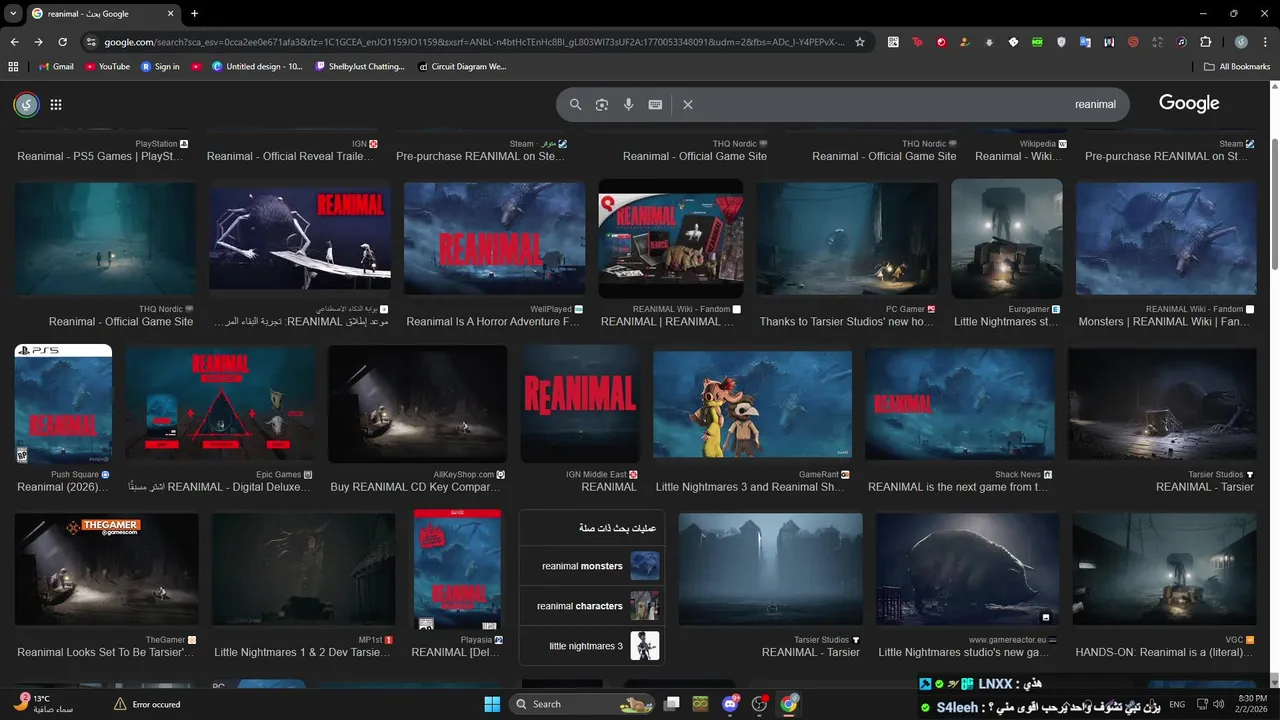Reload the page
The height and width of the screenshot is (720, 1280).
63,42
